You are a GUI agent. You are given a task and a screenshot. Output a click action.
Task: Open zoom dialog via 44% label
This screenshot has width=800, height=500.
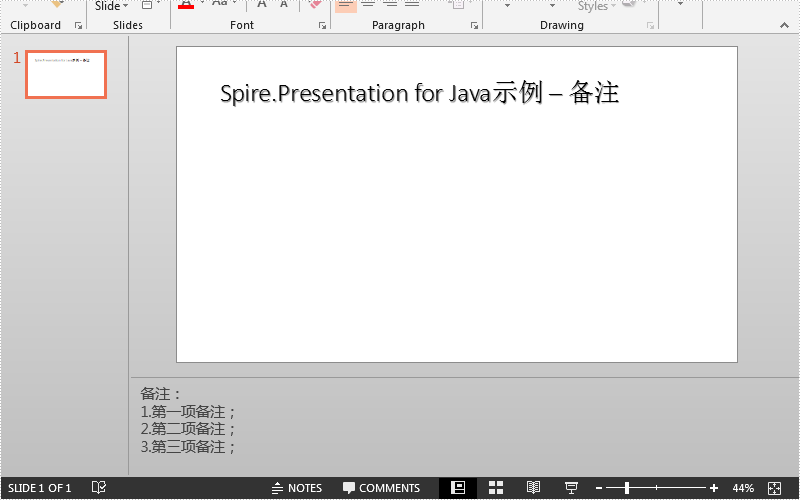(x=743, y=488)
